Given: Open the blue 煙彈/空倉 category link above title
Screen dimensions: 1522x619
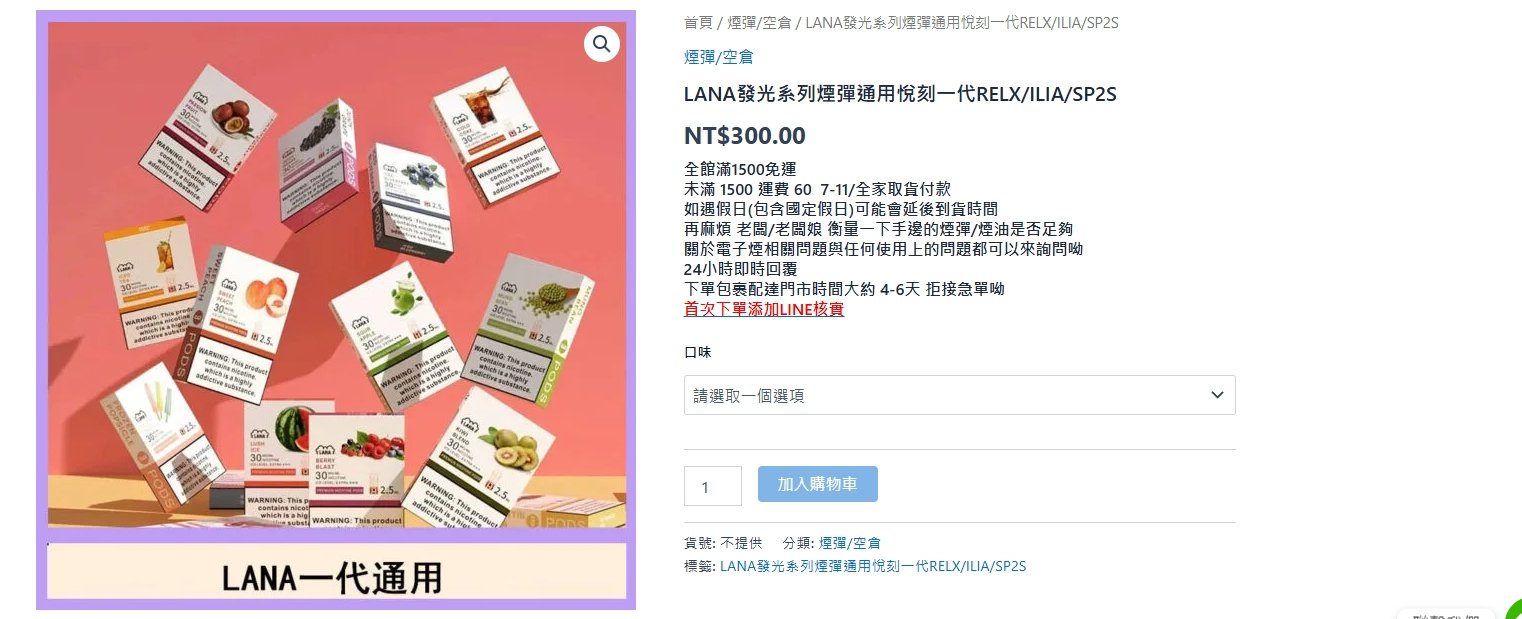Looking at the screenshot, I should [x=718, y=57].
